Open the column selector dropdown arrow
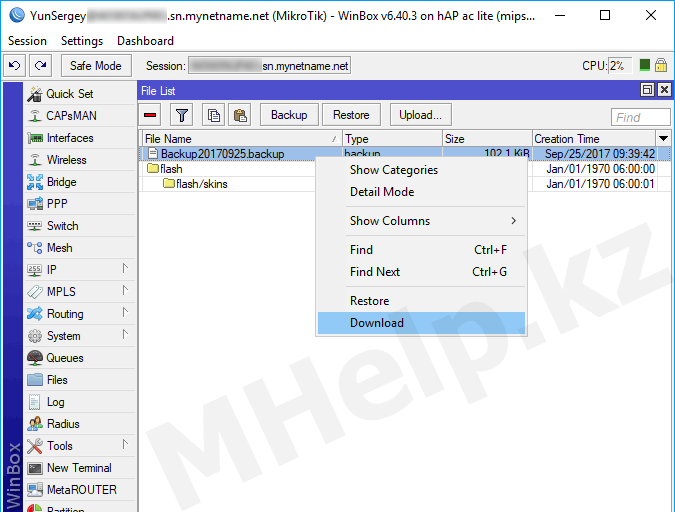Screen dimensions: 675x512 (x=663, y=139)
